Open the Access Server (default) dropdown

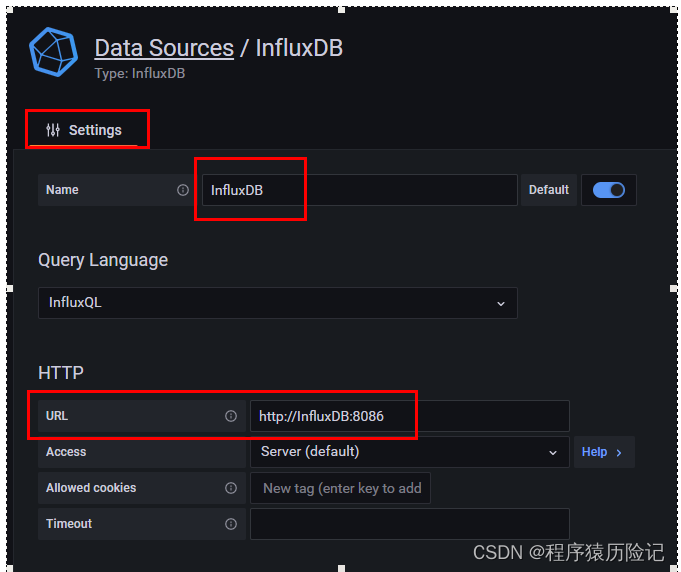(410, 452)
